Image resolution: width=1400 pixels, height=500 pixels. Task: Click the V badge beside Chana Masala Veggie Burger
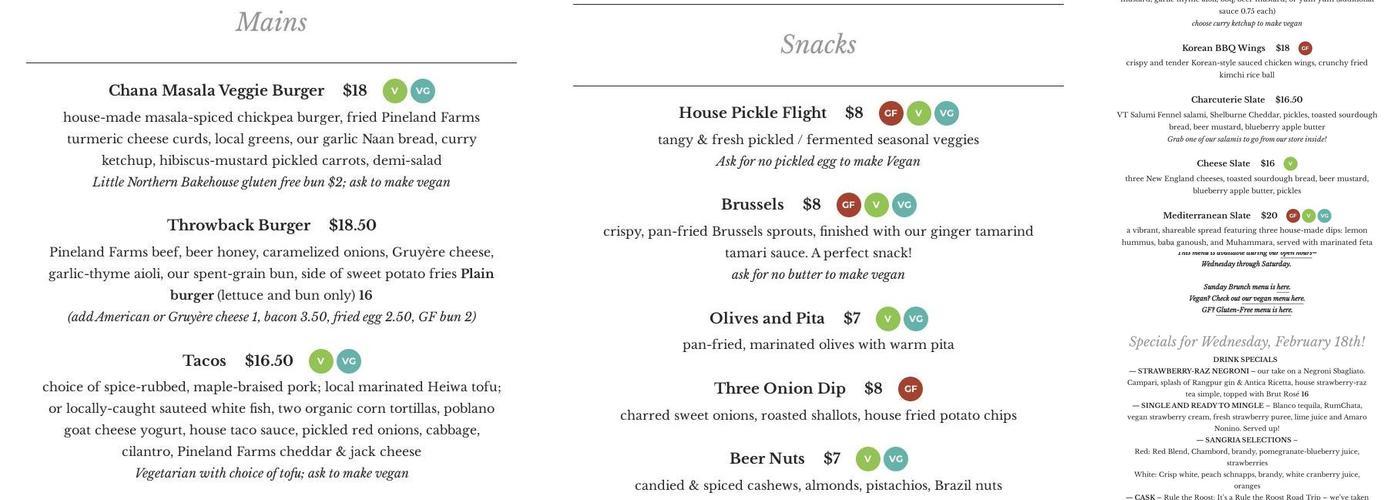pyautogui.click(x=395, y=91)
